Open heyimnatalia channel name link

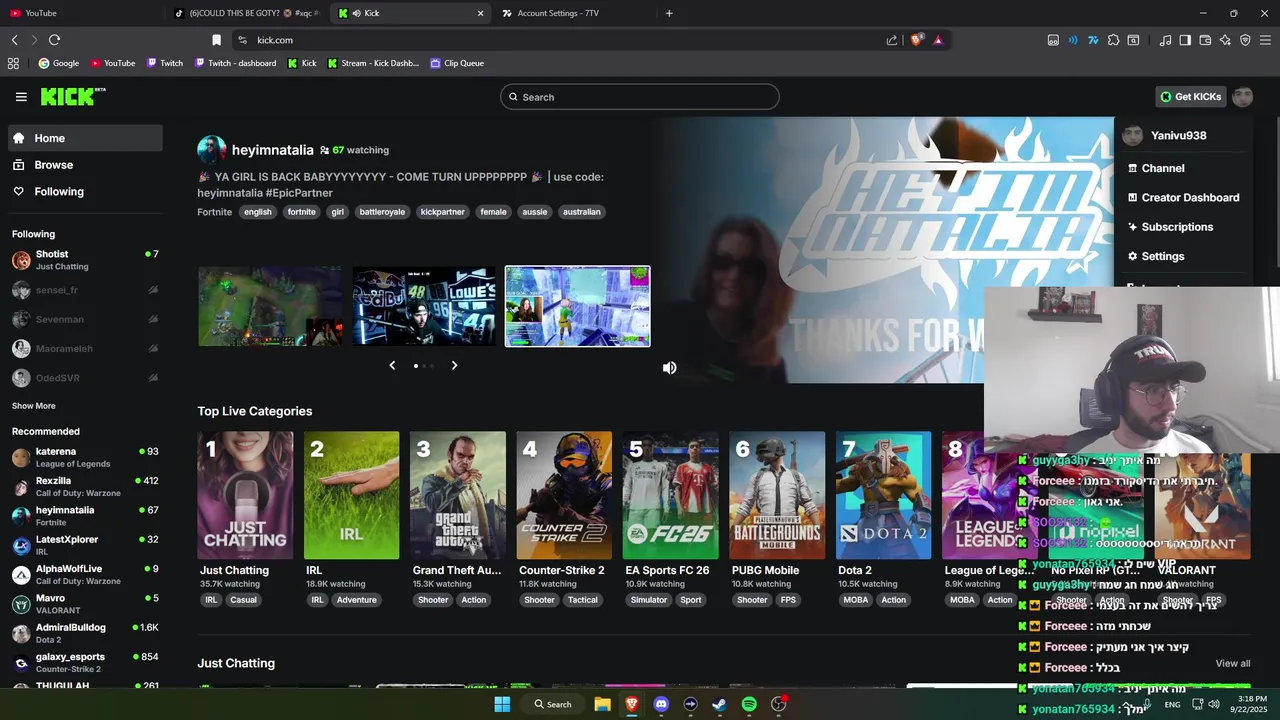click(272, 150)
